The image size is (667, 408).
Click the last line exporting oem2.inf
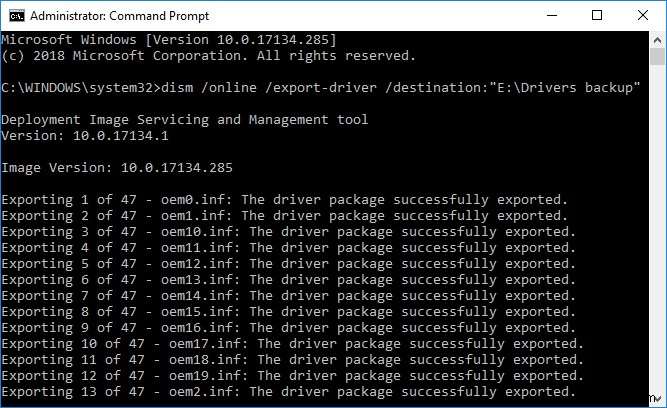pyautogui.click(x=289, y=391)
